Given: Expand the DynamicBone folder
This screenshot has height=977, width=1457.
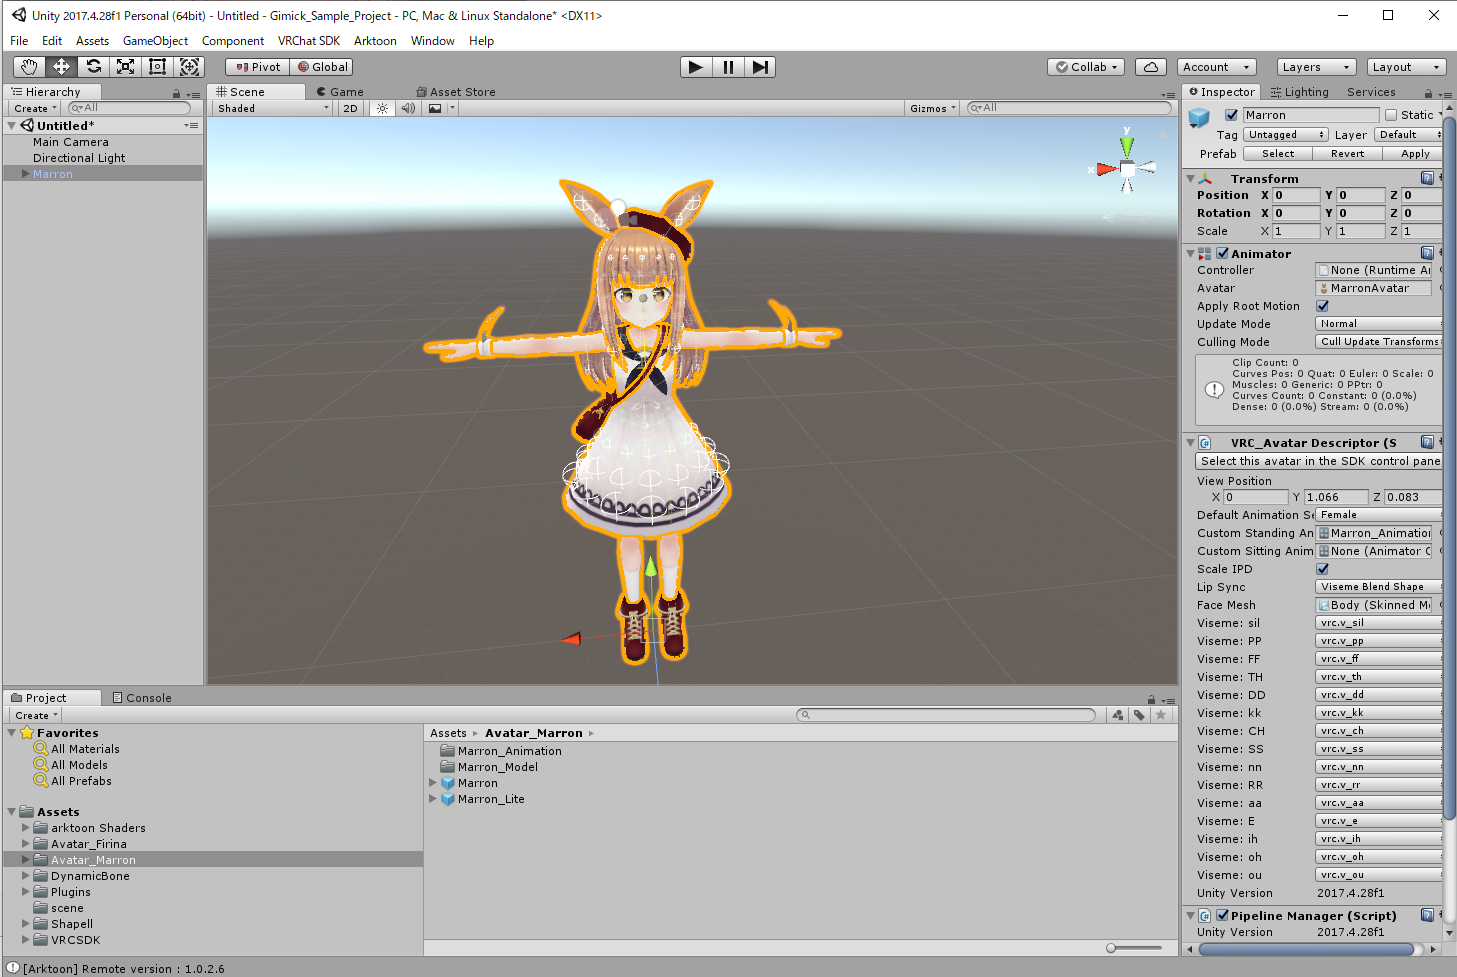Looking at the screenshot, I should [x=26, y=876].
